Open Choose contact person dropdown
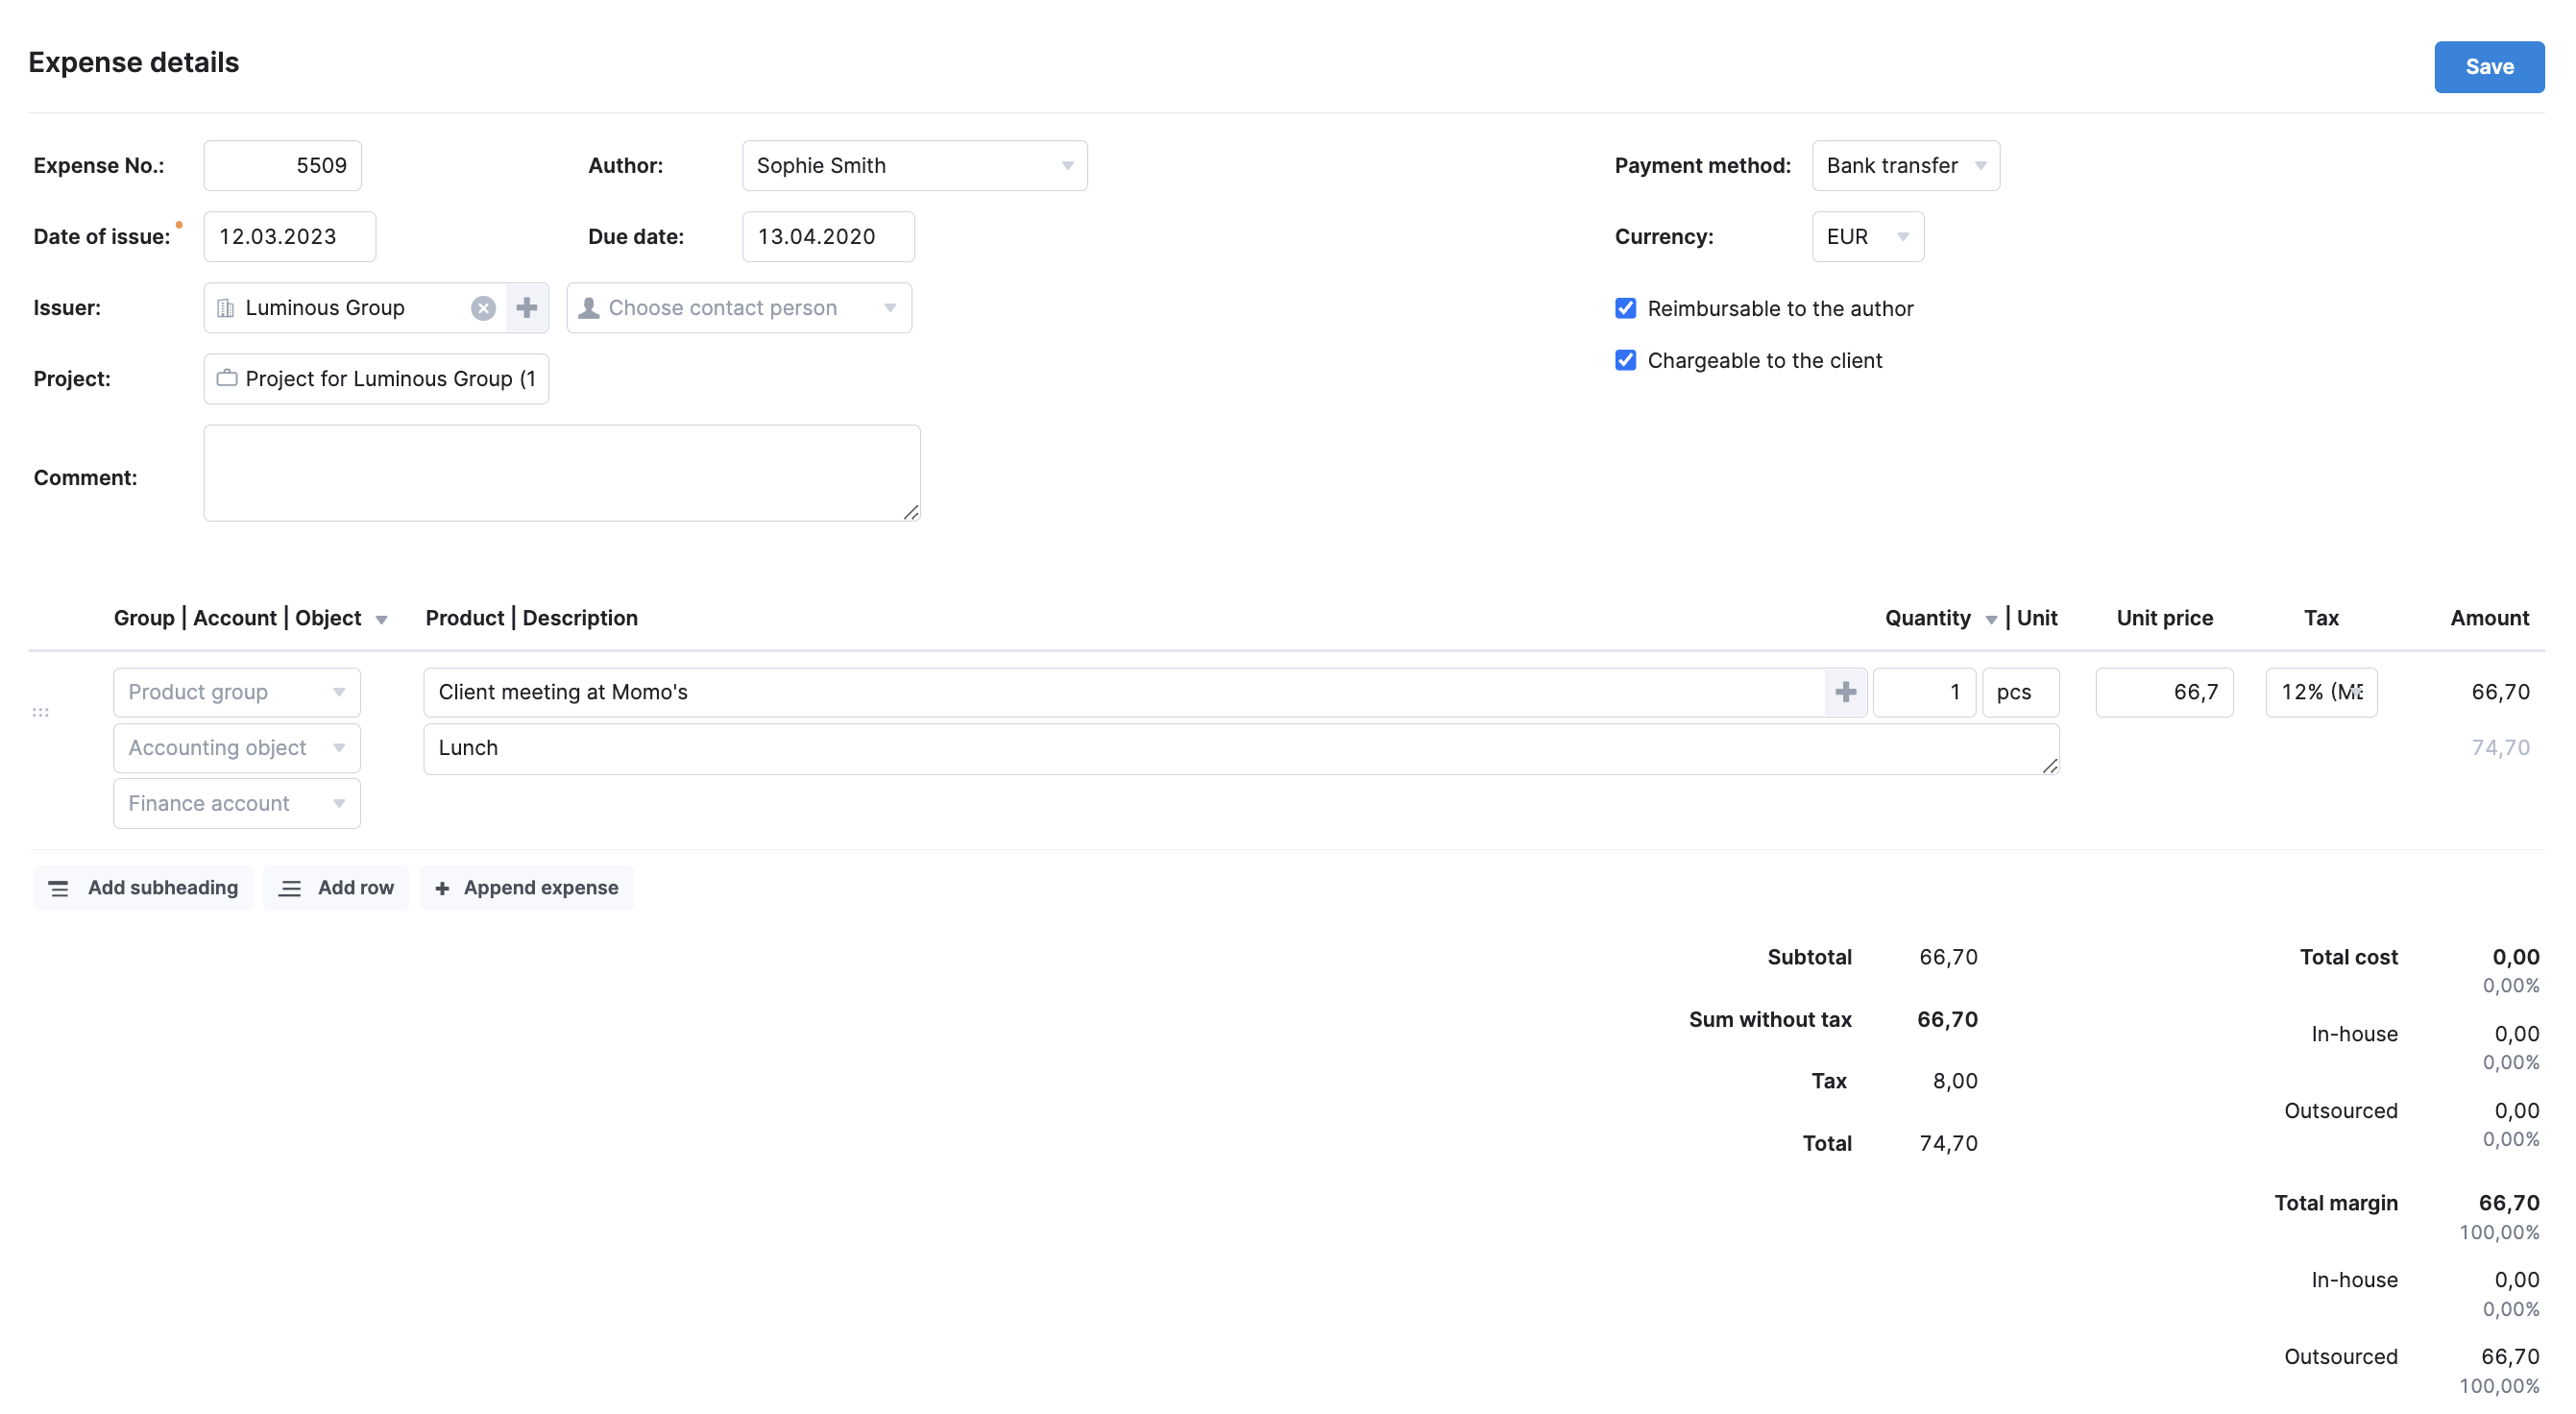Image resolution: width=2576 pixels, height=1414 pixels. pos(739,308)
